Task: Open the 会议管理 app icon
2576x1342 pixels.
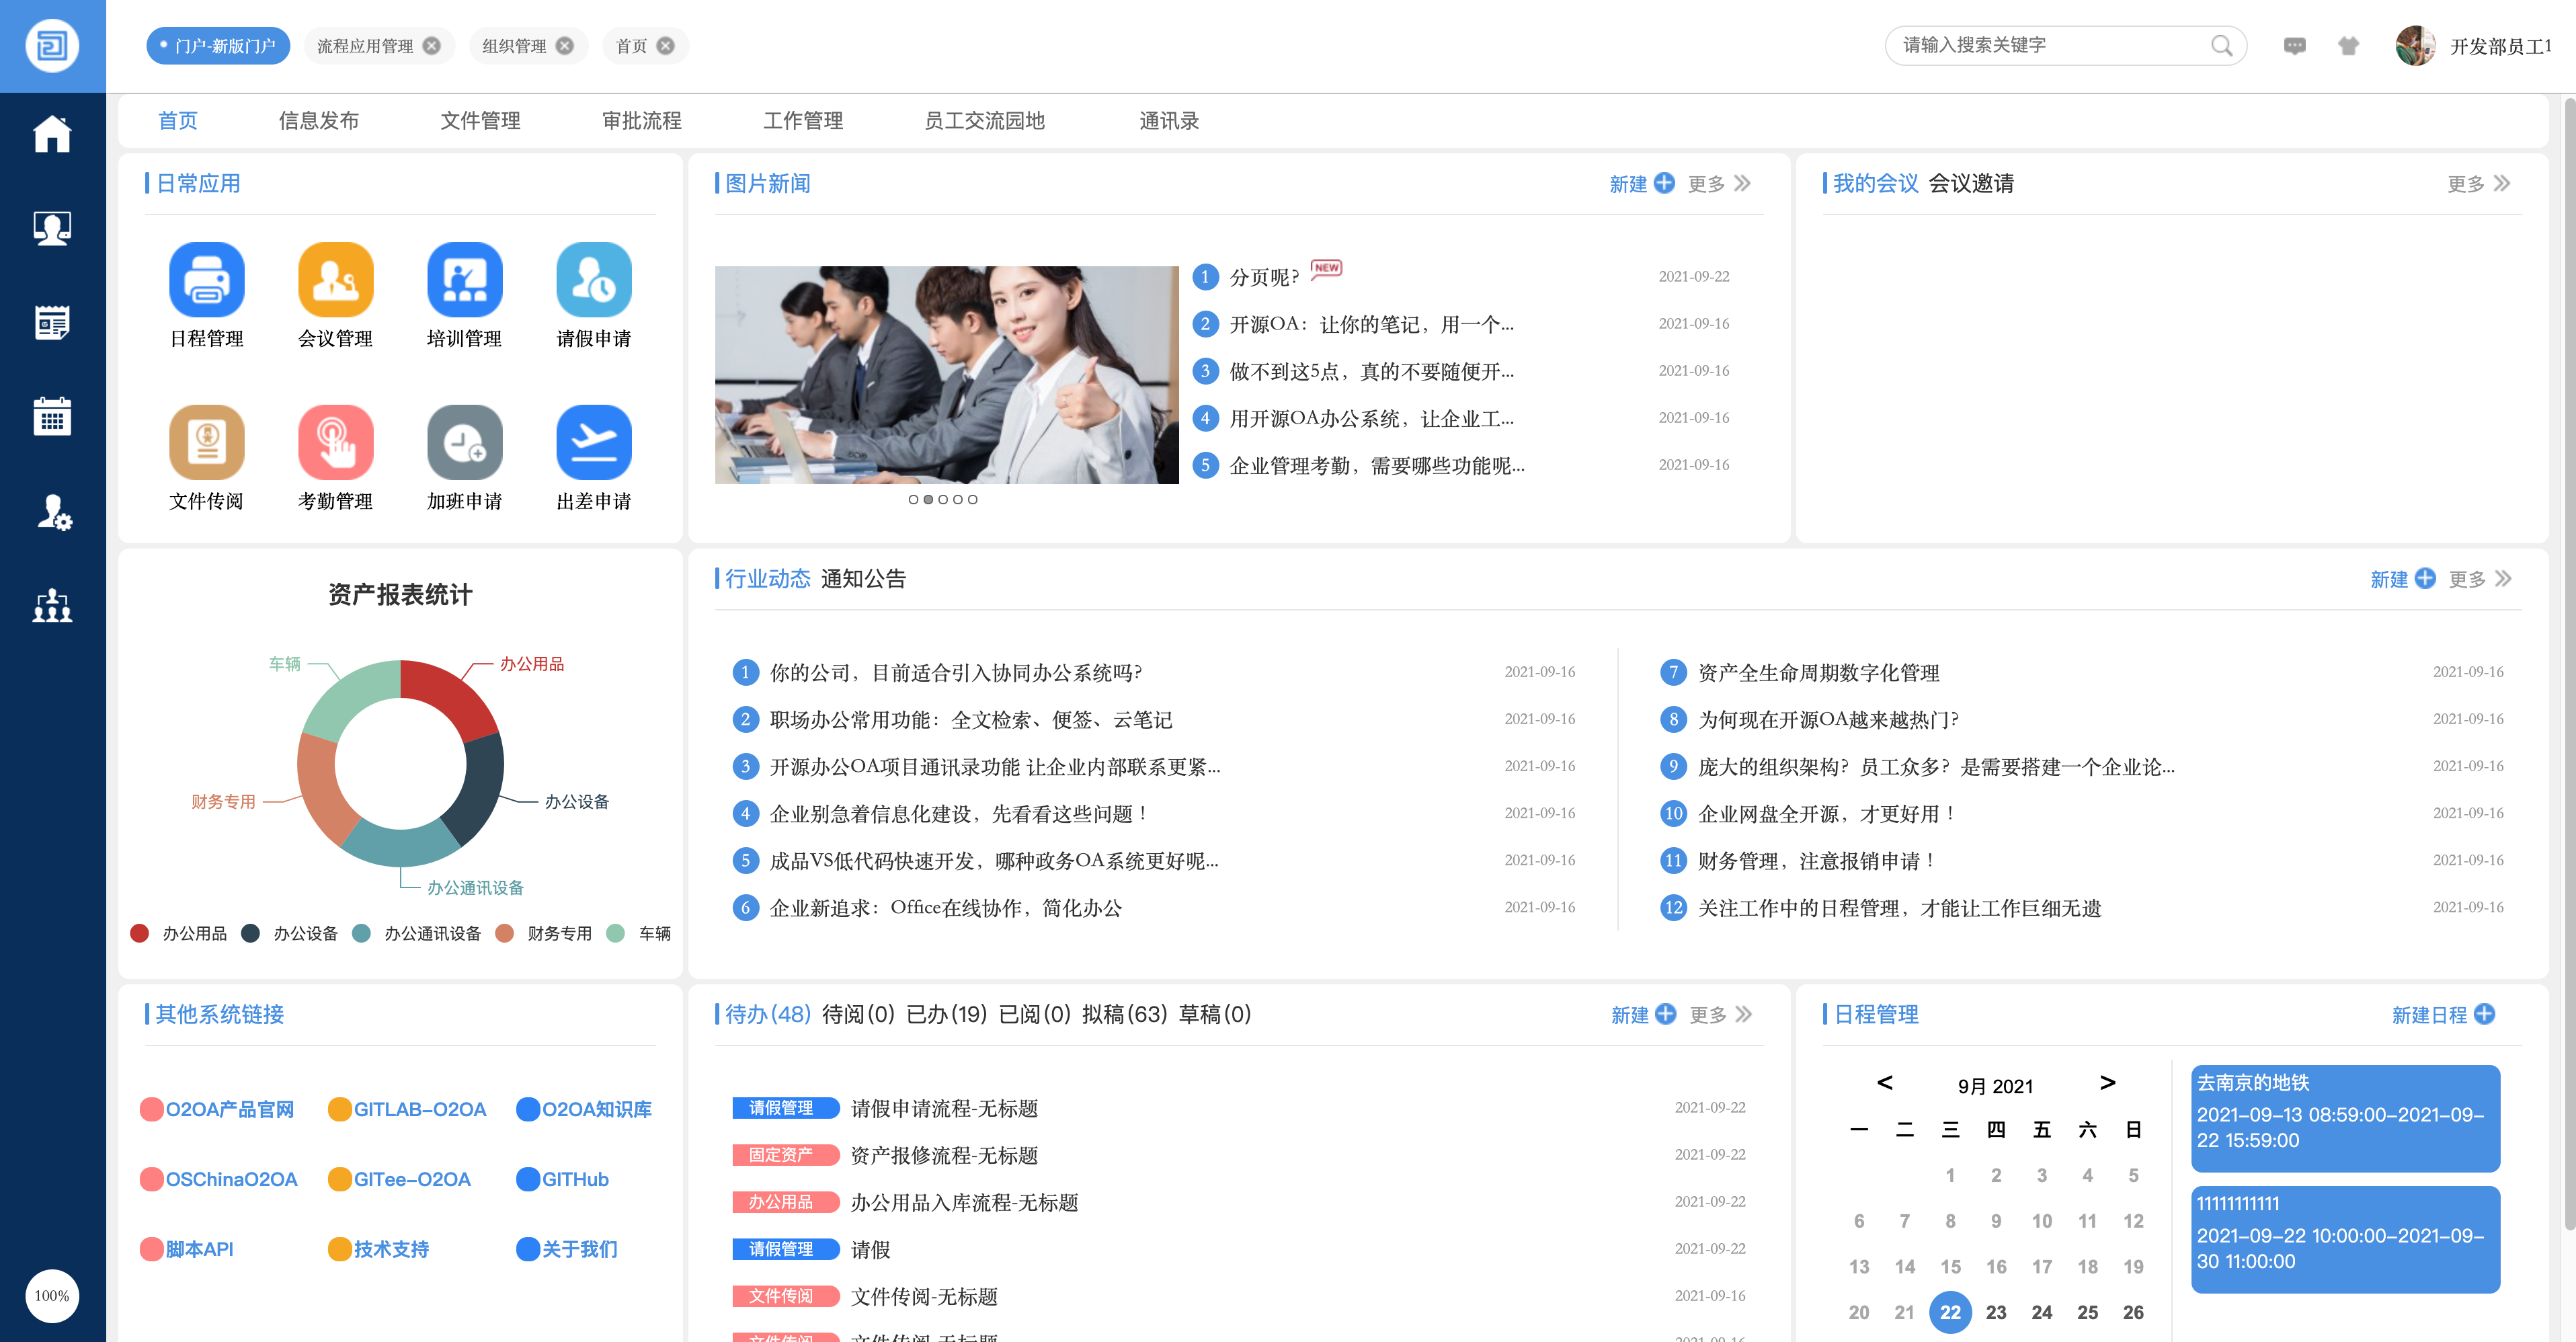Action: click(x=335, y=280)
